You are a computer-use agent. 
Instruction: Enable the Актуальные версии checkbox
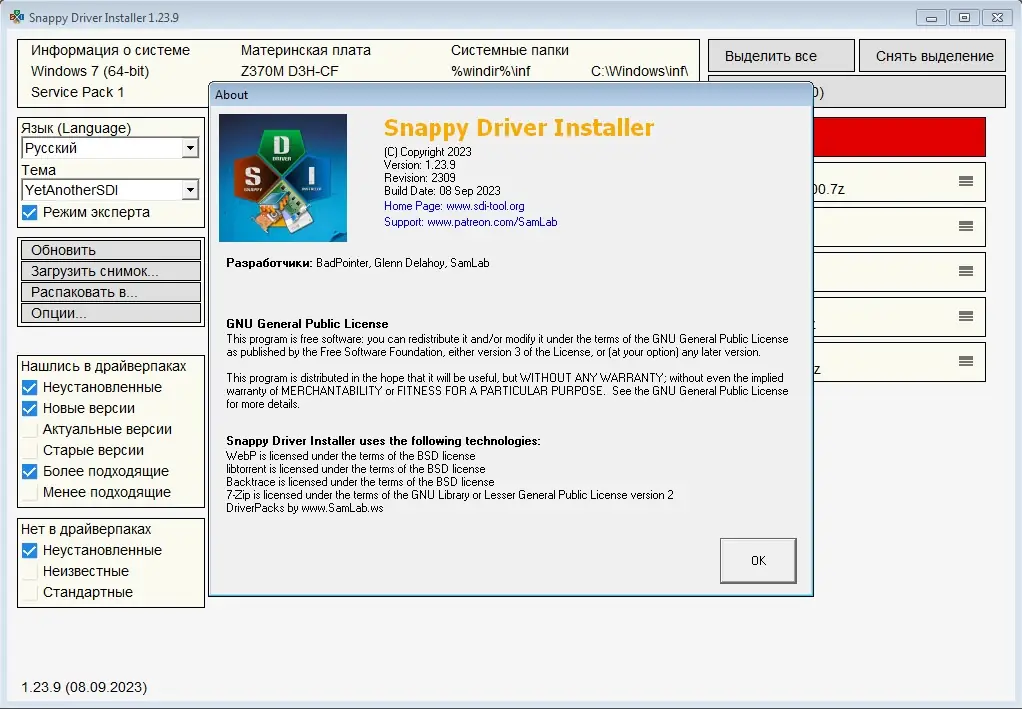[29, 429]
